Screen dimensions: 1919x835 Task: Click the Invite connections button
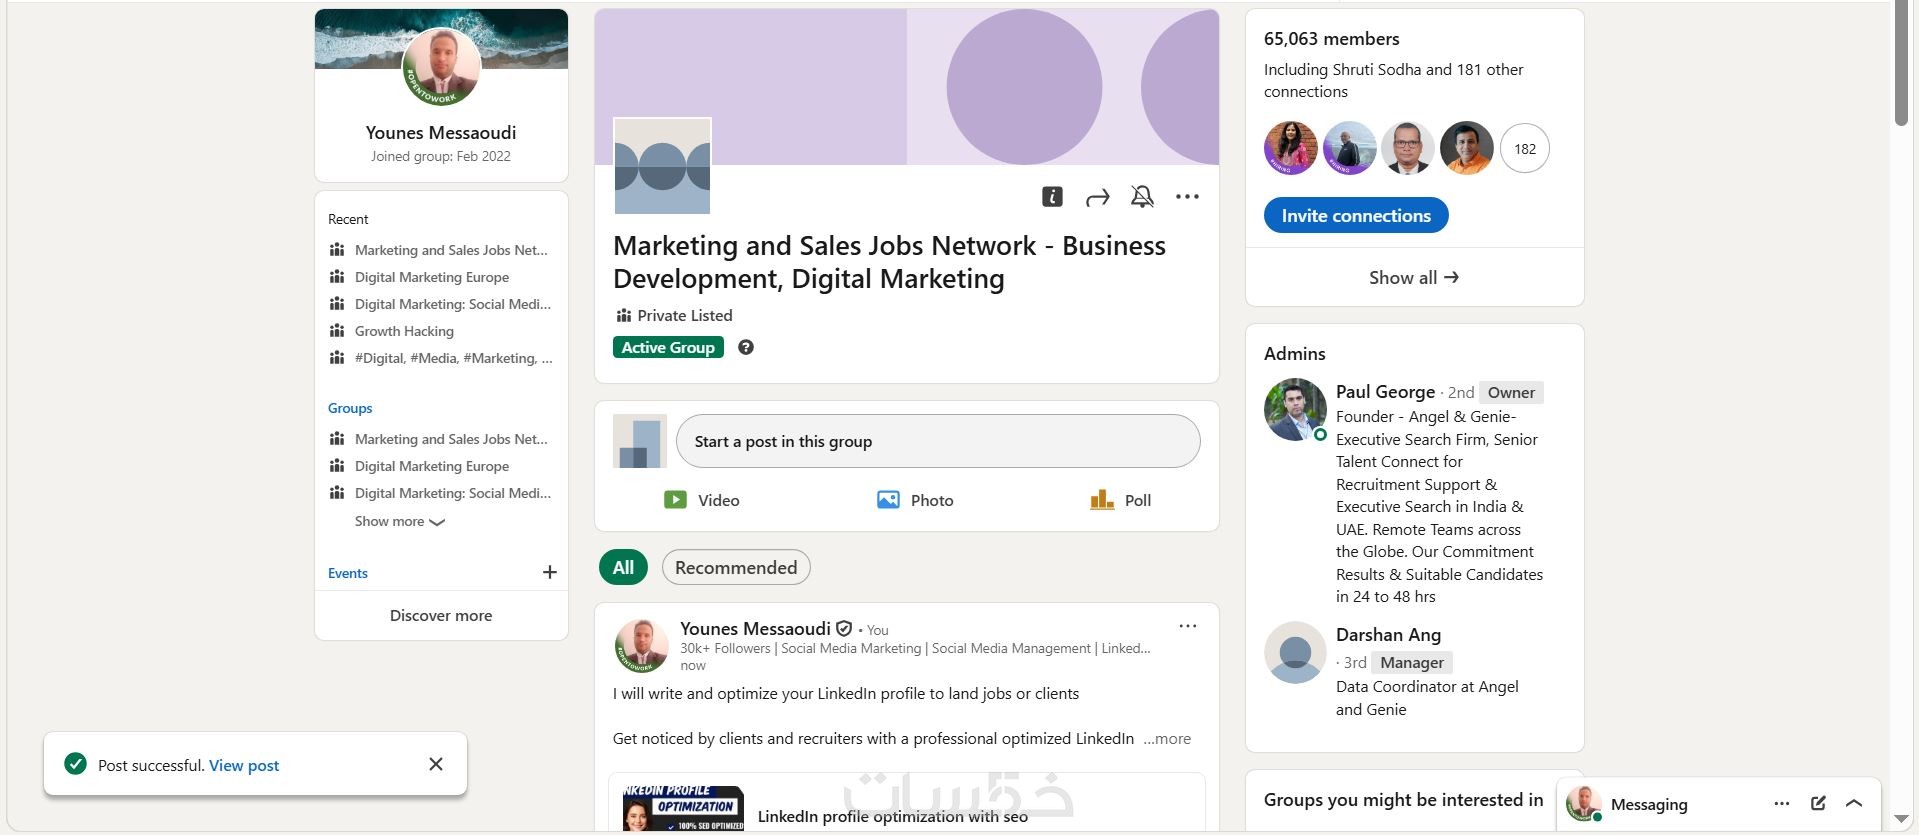(x=1356, y=215)
